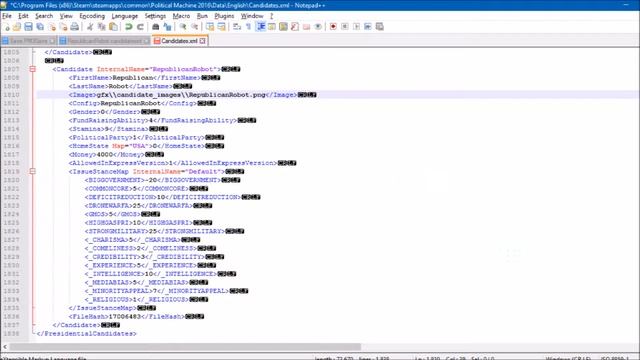The image size is (640, 360).
Task: Click the _INTELLIGENCE value line
Action: click(160, 274)
